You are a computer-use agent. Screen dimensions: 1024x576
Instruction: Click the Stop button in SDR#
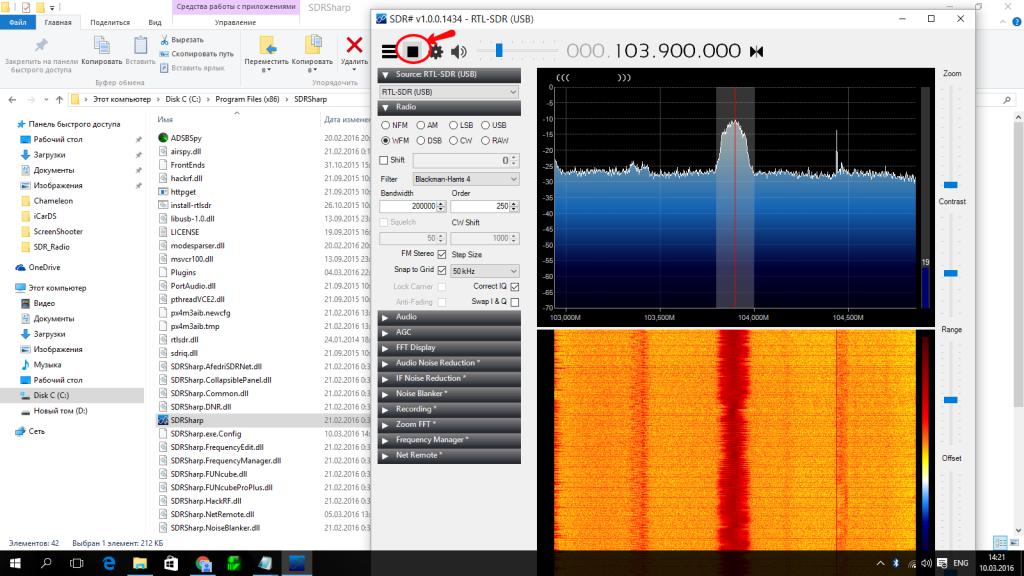[x=412, y=51]
